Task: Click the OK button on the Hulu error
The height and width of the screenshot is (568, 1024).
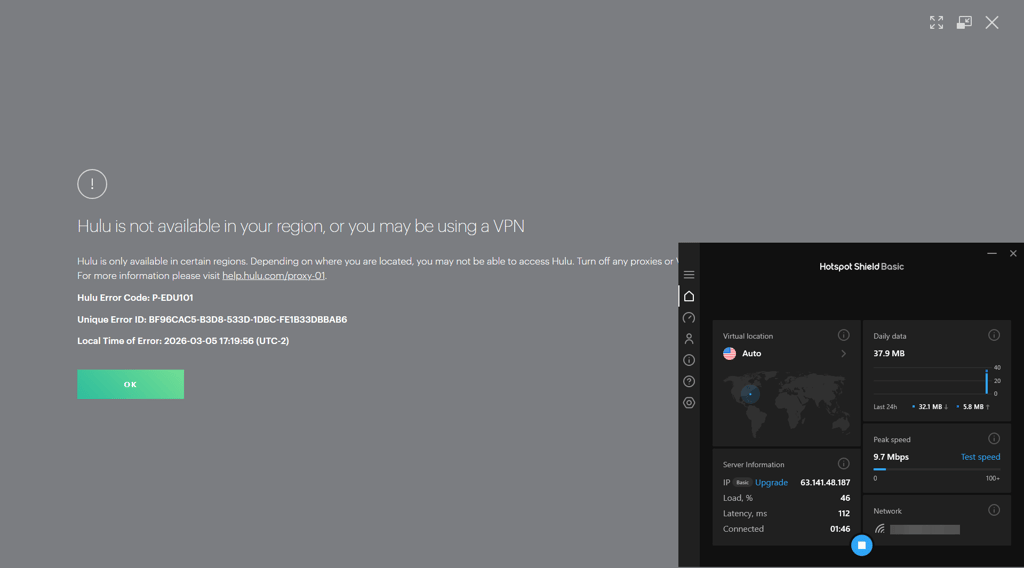Action: [x=131, y=385]
